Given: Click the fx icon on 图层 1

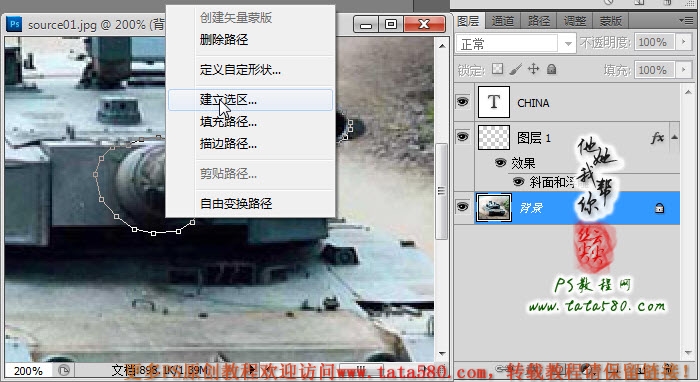Looking at the screenshot, I should coord(657,138).
